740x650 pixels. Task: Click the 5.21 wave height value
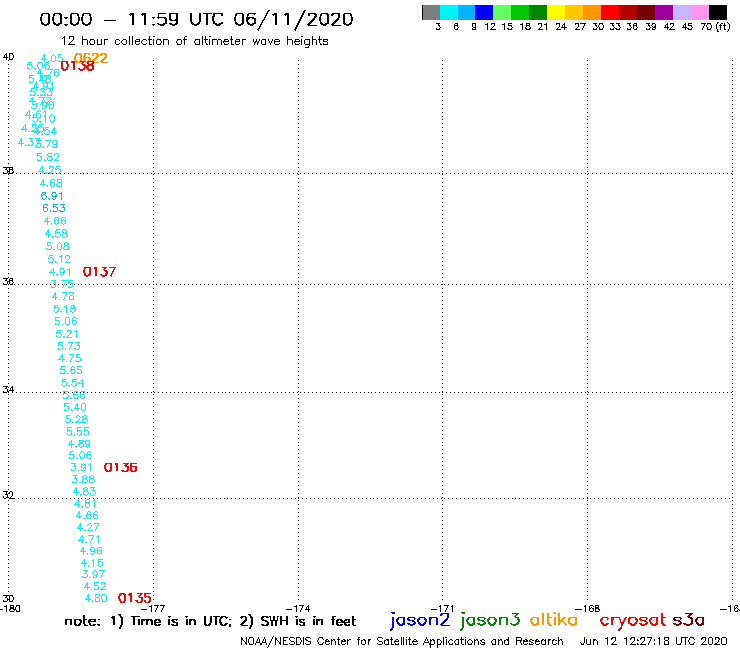[67, 334]
